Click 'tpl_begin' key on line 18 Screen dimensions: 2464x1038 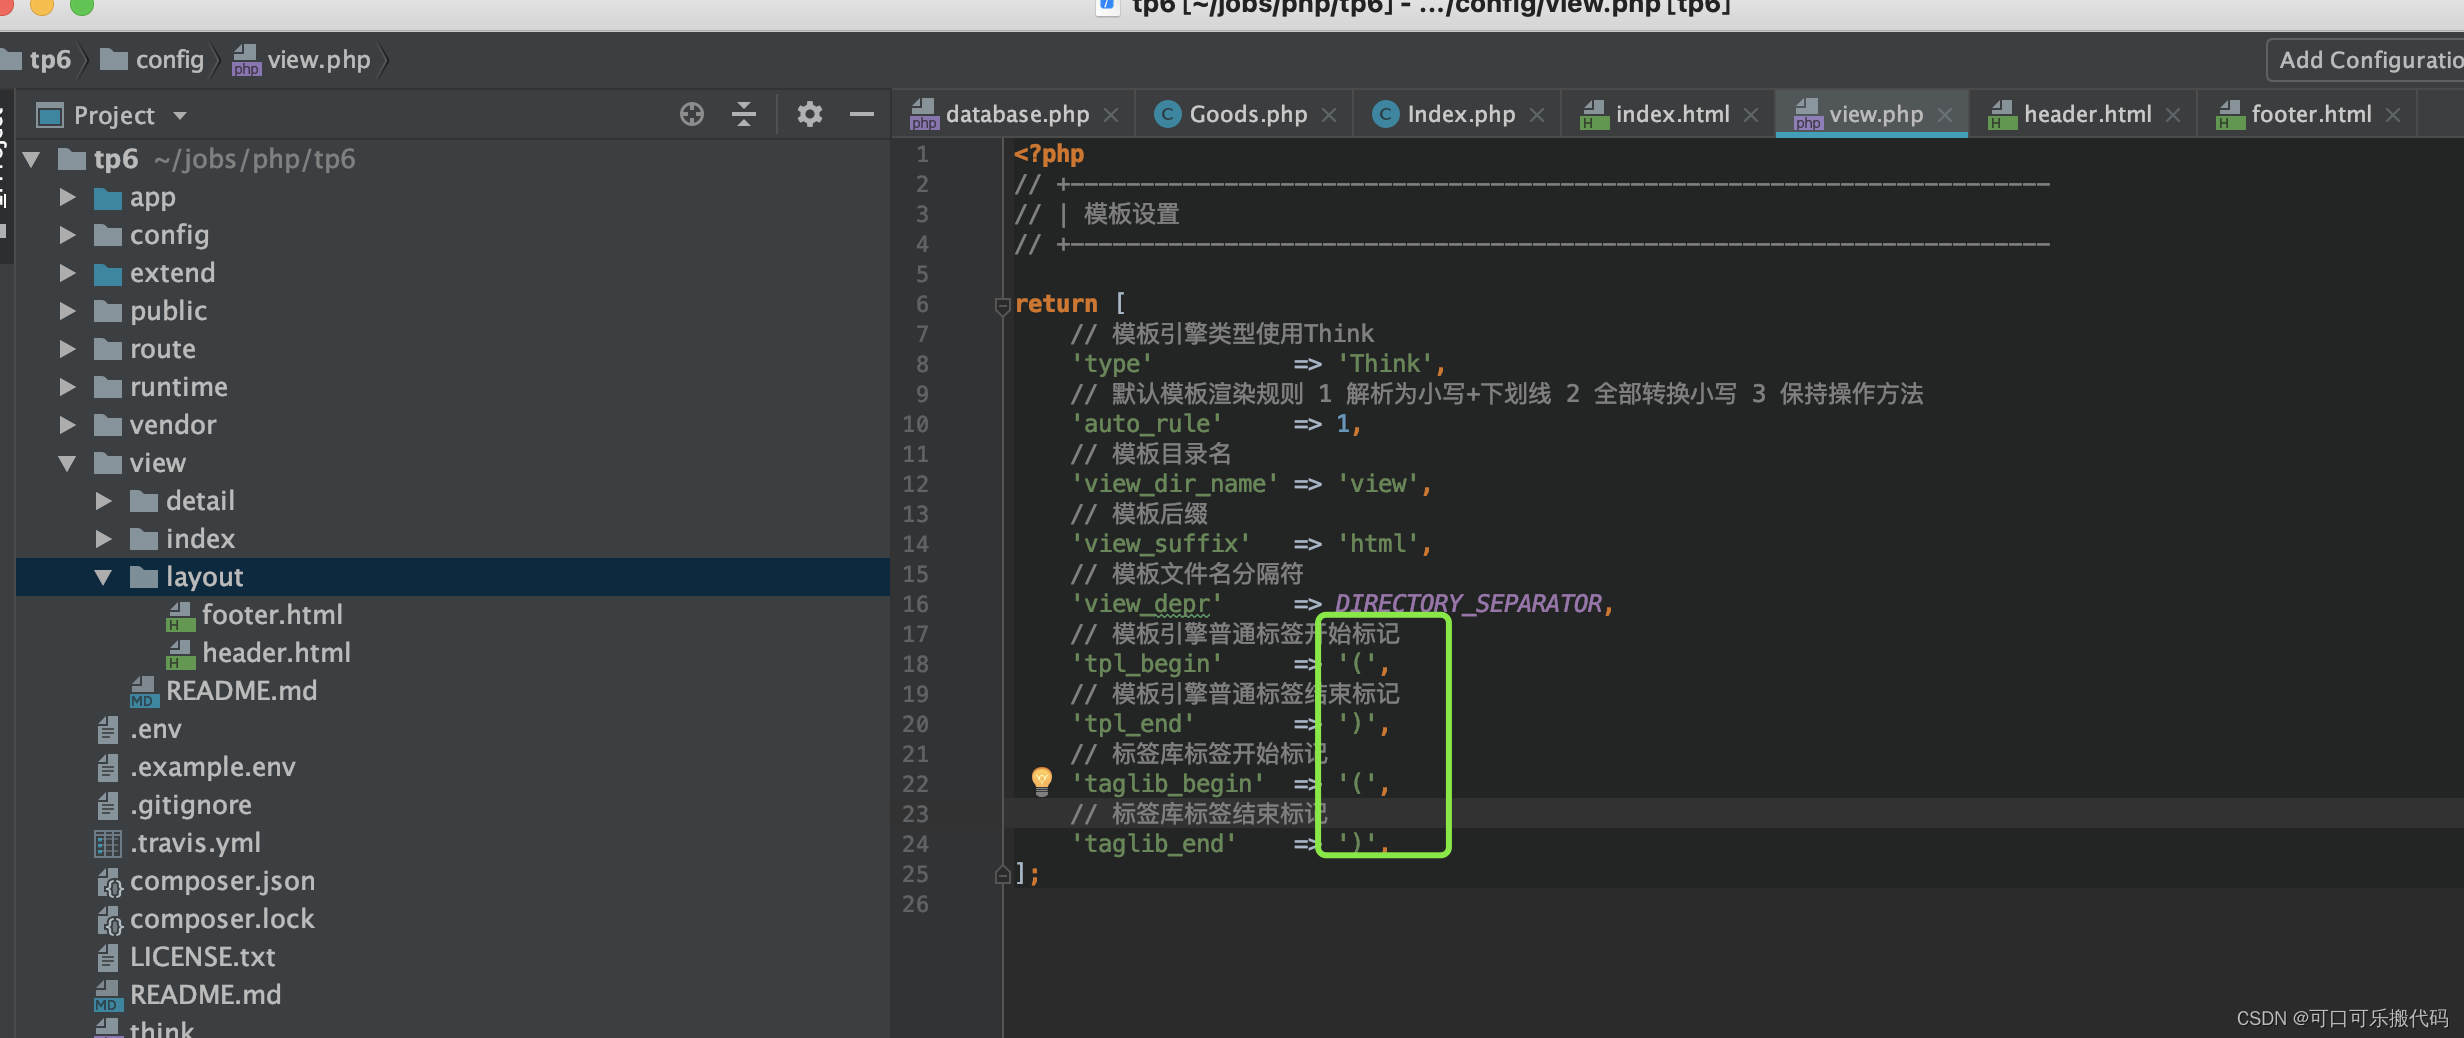pyautogui.click(x=1147, y=664)
